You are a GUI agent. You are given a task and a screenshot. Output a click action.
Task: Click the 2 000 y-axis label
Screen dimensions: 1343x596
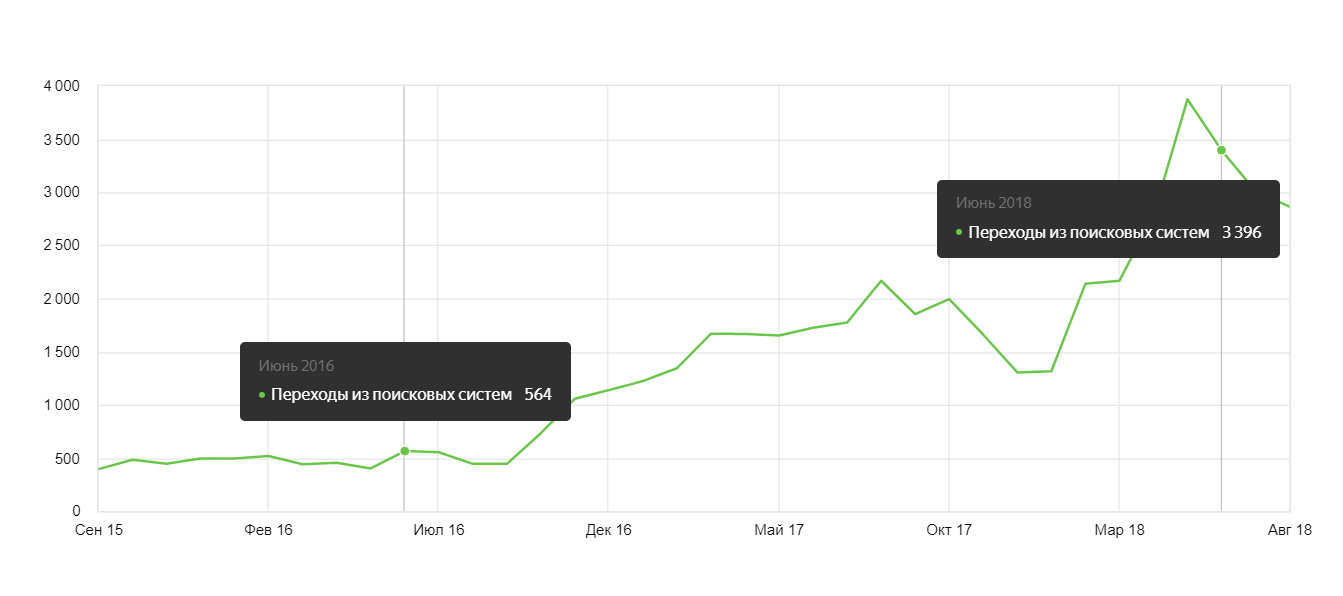pos(61,299)
